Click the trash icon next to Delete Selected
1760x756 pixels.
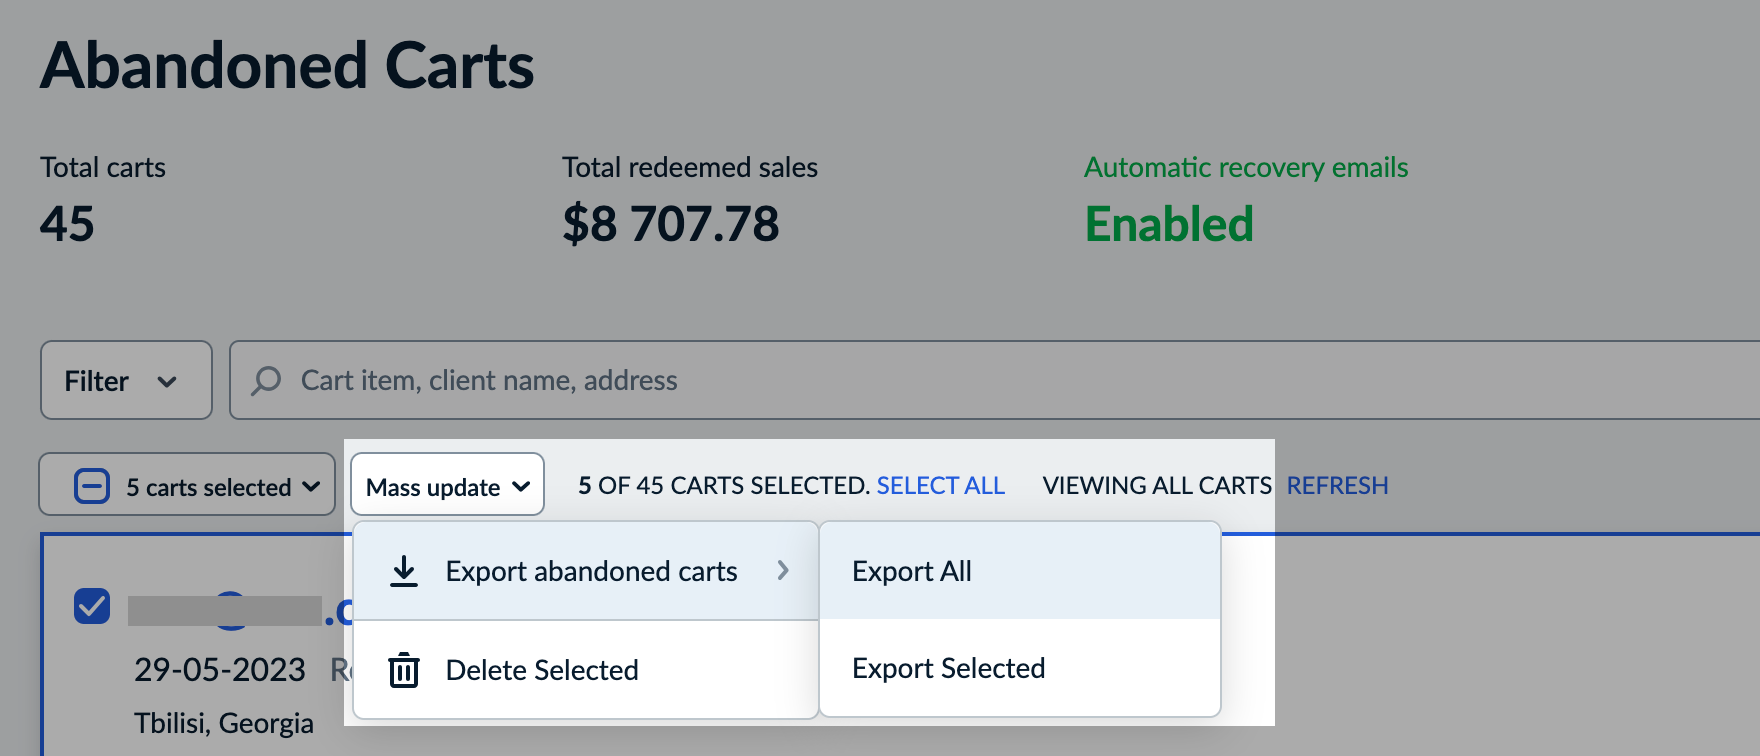[x=404, y=670]
